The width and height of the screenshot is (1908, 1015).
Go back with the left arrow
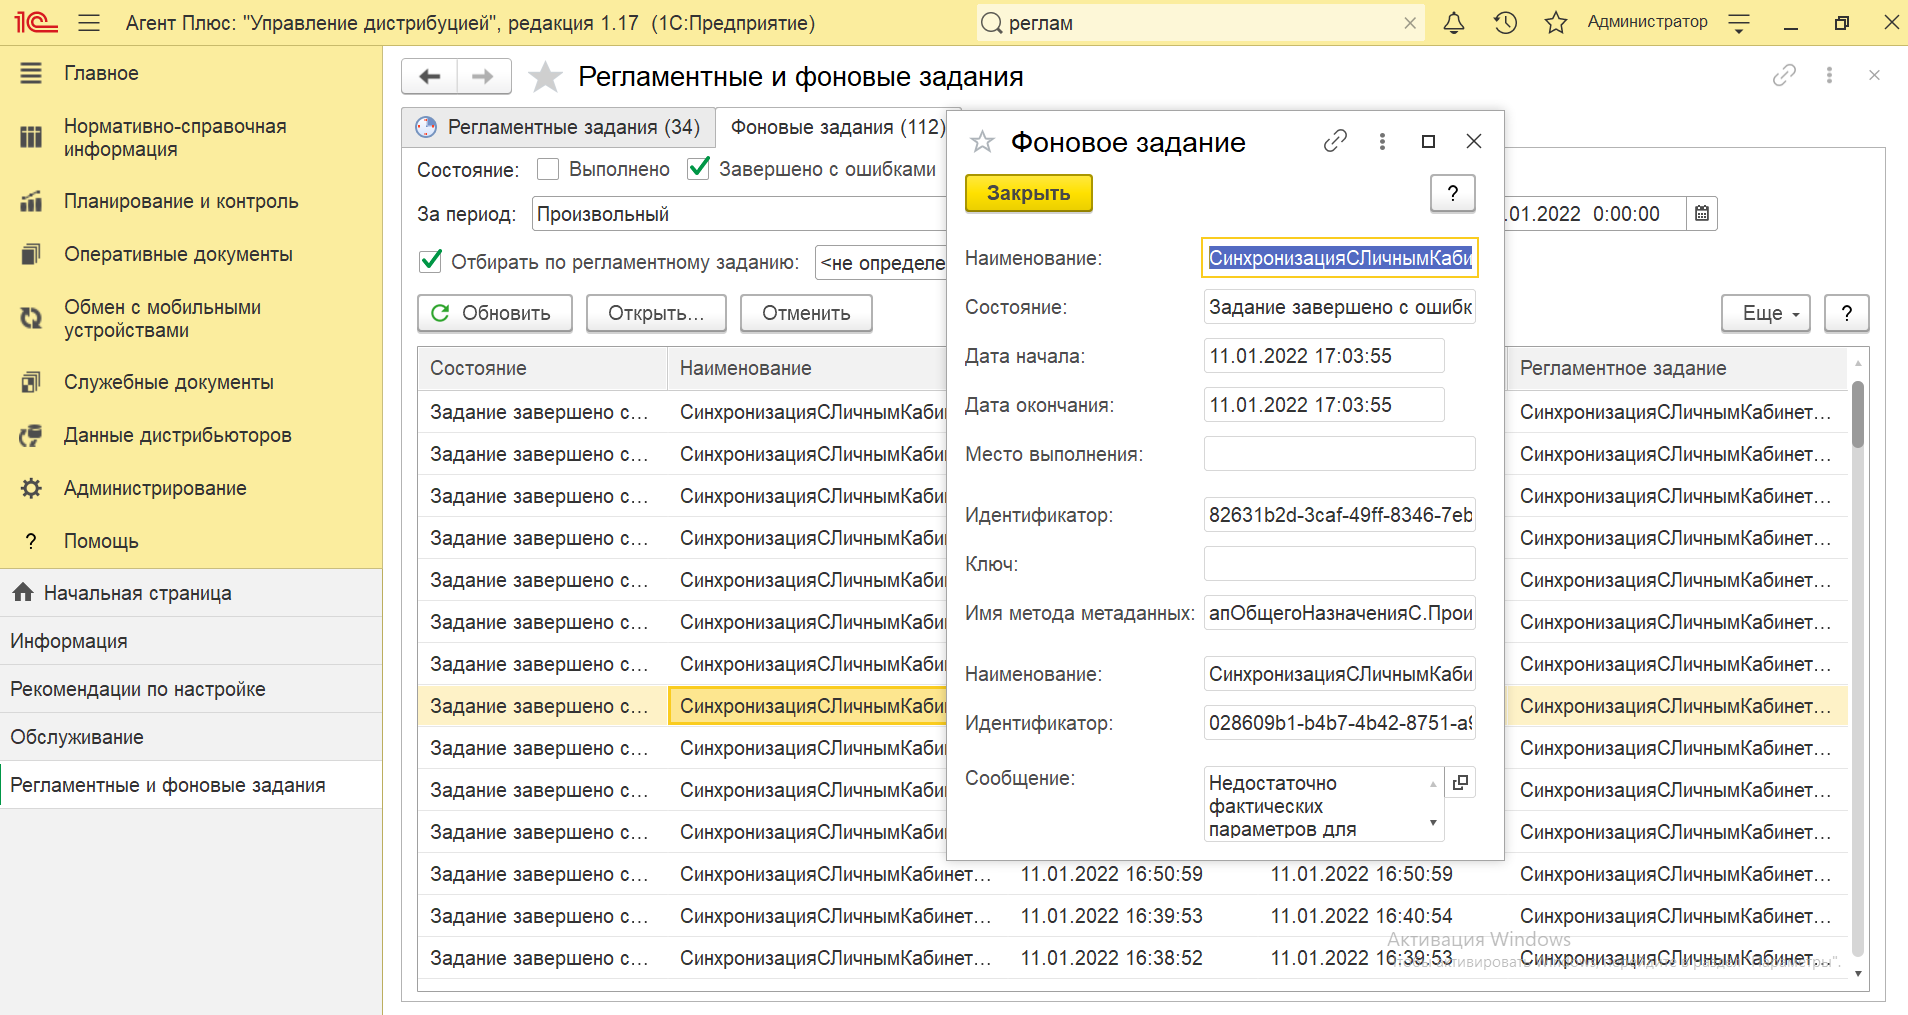(x=430, y=76)
